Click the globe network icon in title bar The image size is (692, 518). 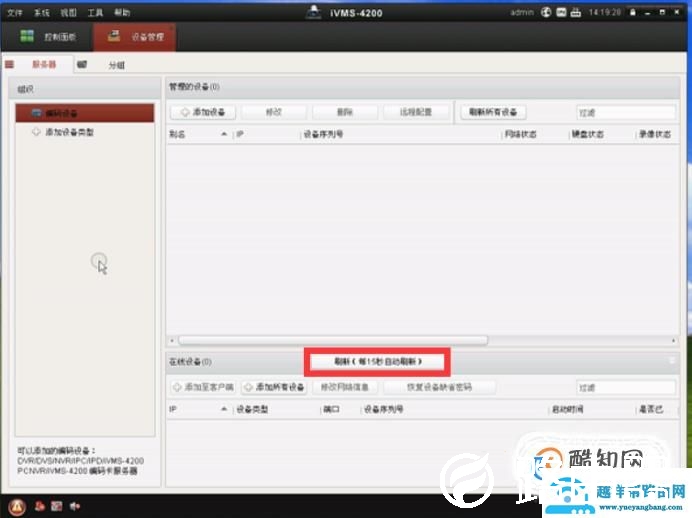coord(546,12)
